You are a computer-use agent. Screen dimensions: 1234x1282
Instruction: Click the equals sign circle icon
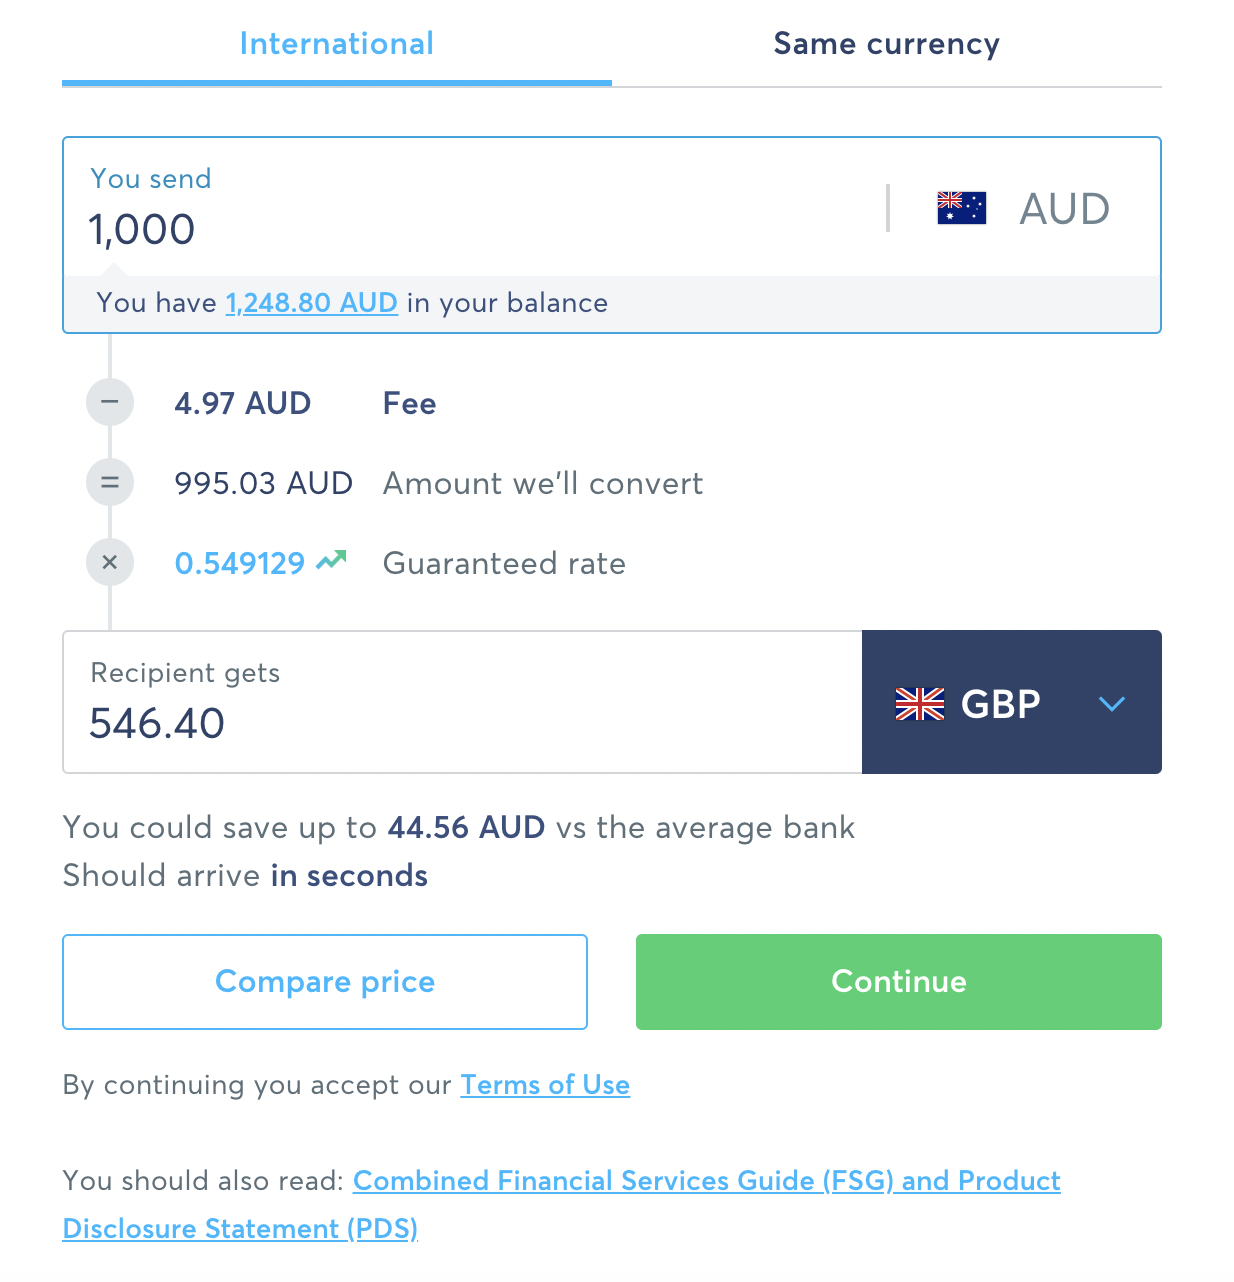tap(110, 482)
